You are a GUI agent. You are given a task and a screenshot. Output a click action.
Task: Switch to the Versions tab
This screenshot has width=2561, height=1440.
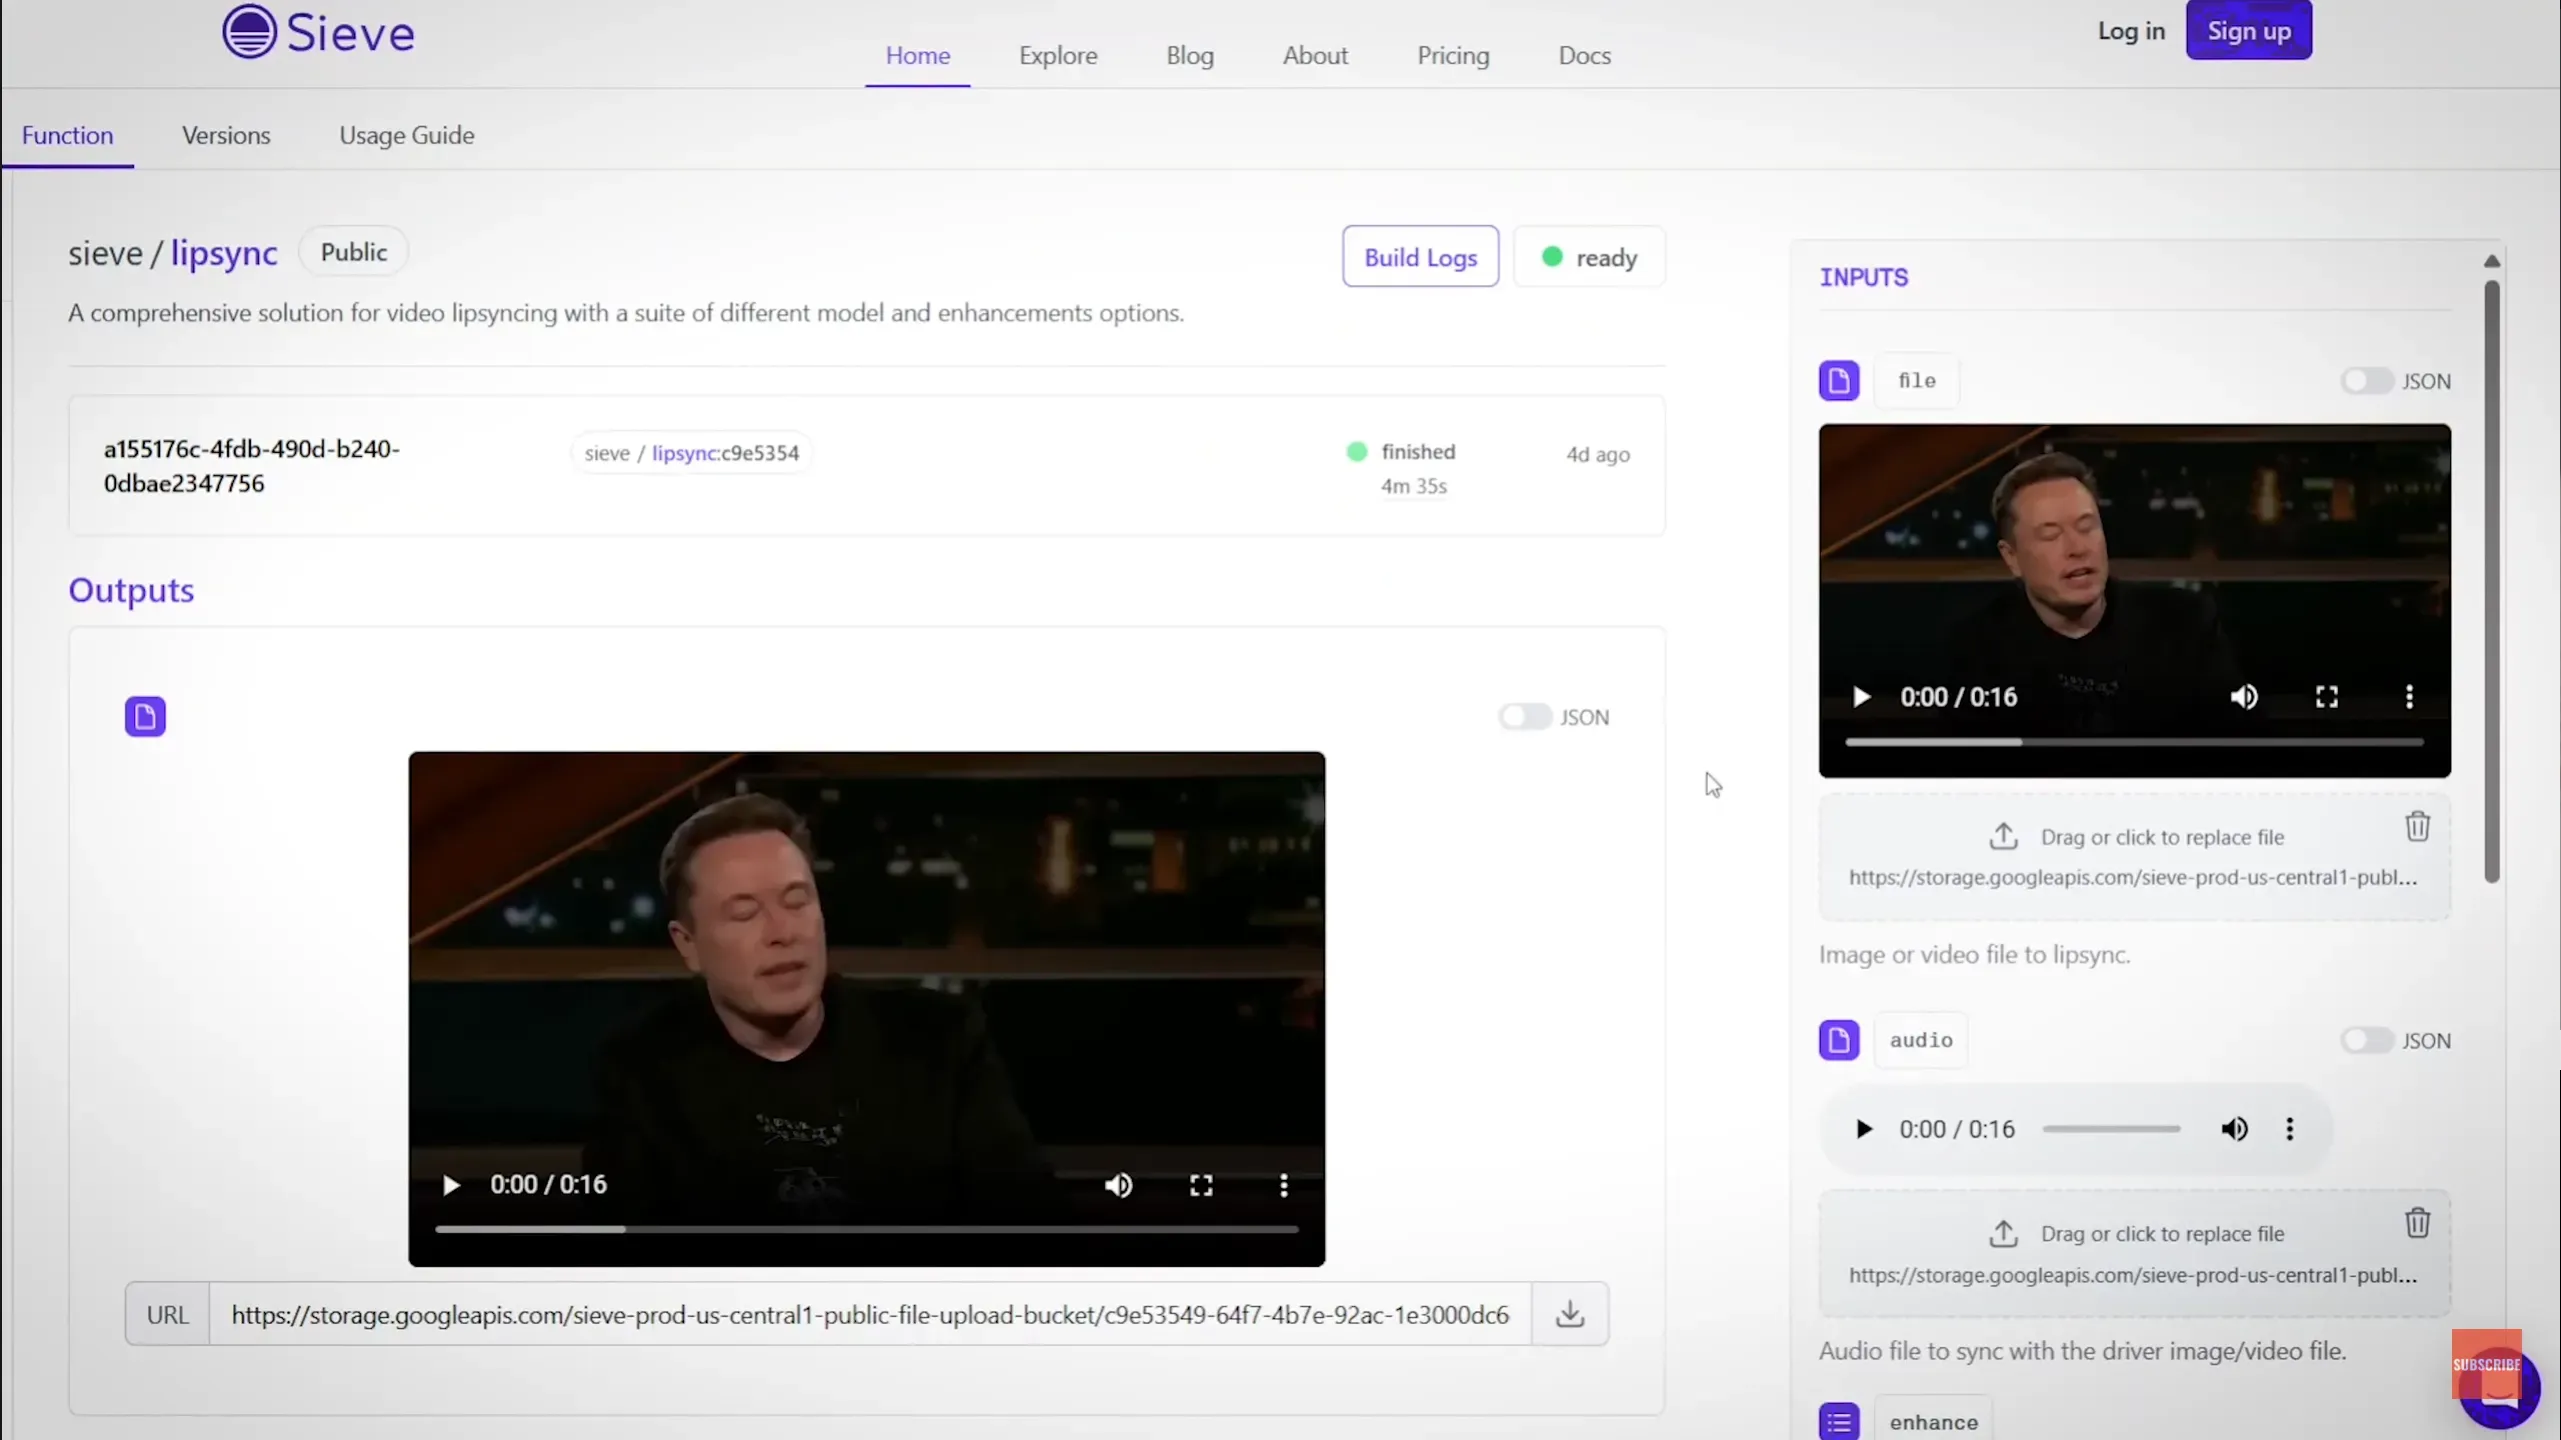(226, 135)
